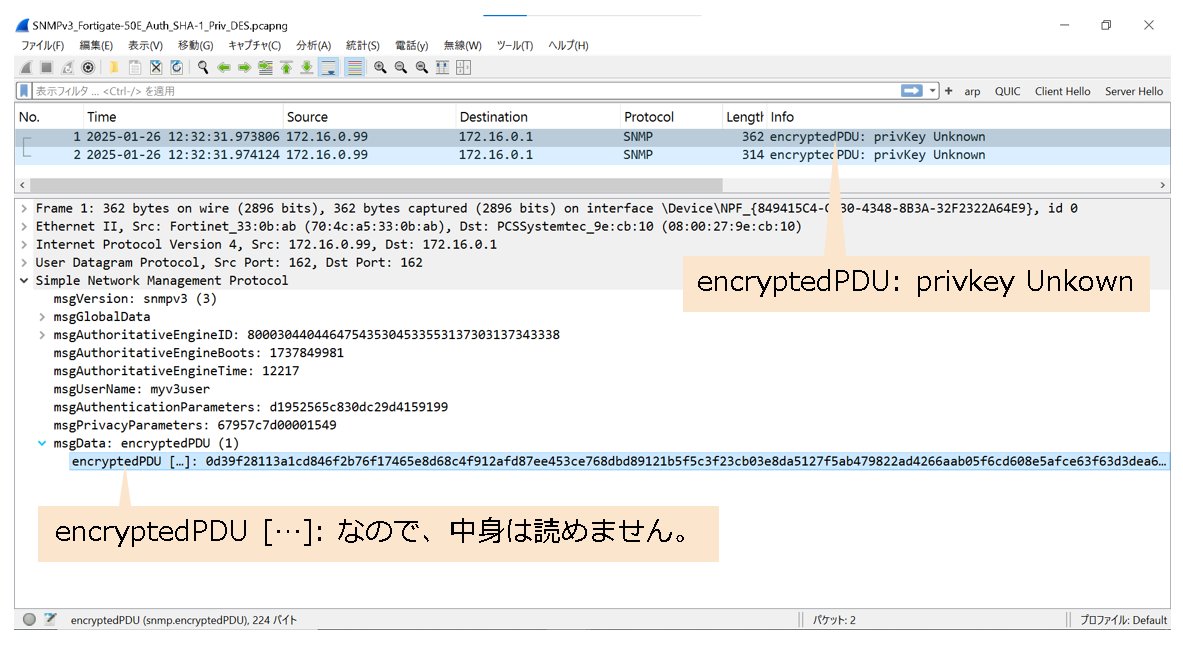The image size is (1183, 666).
Task: Sort by Protocol column header
Action: click(x=670, y=117)
